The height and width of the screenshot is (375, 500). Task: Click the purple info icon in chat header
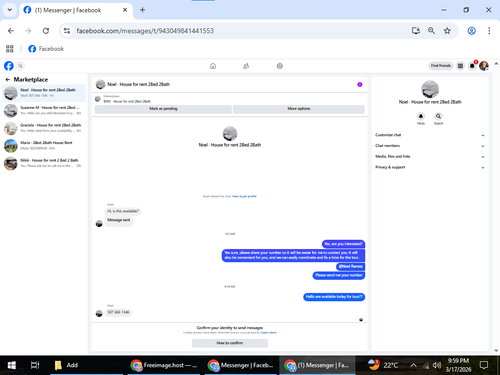click(x=360, y=84)
